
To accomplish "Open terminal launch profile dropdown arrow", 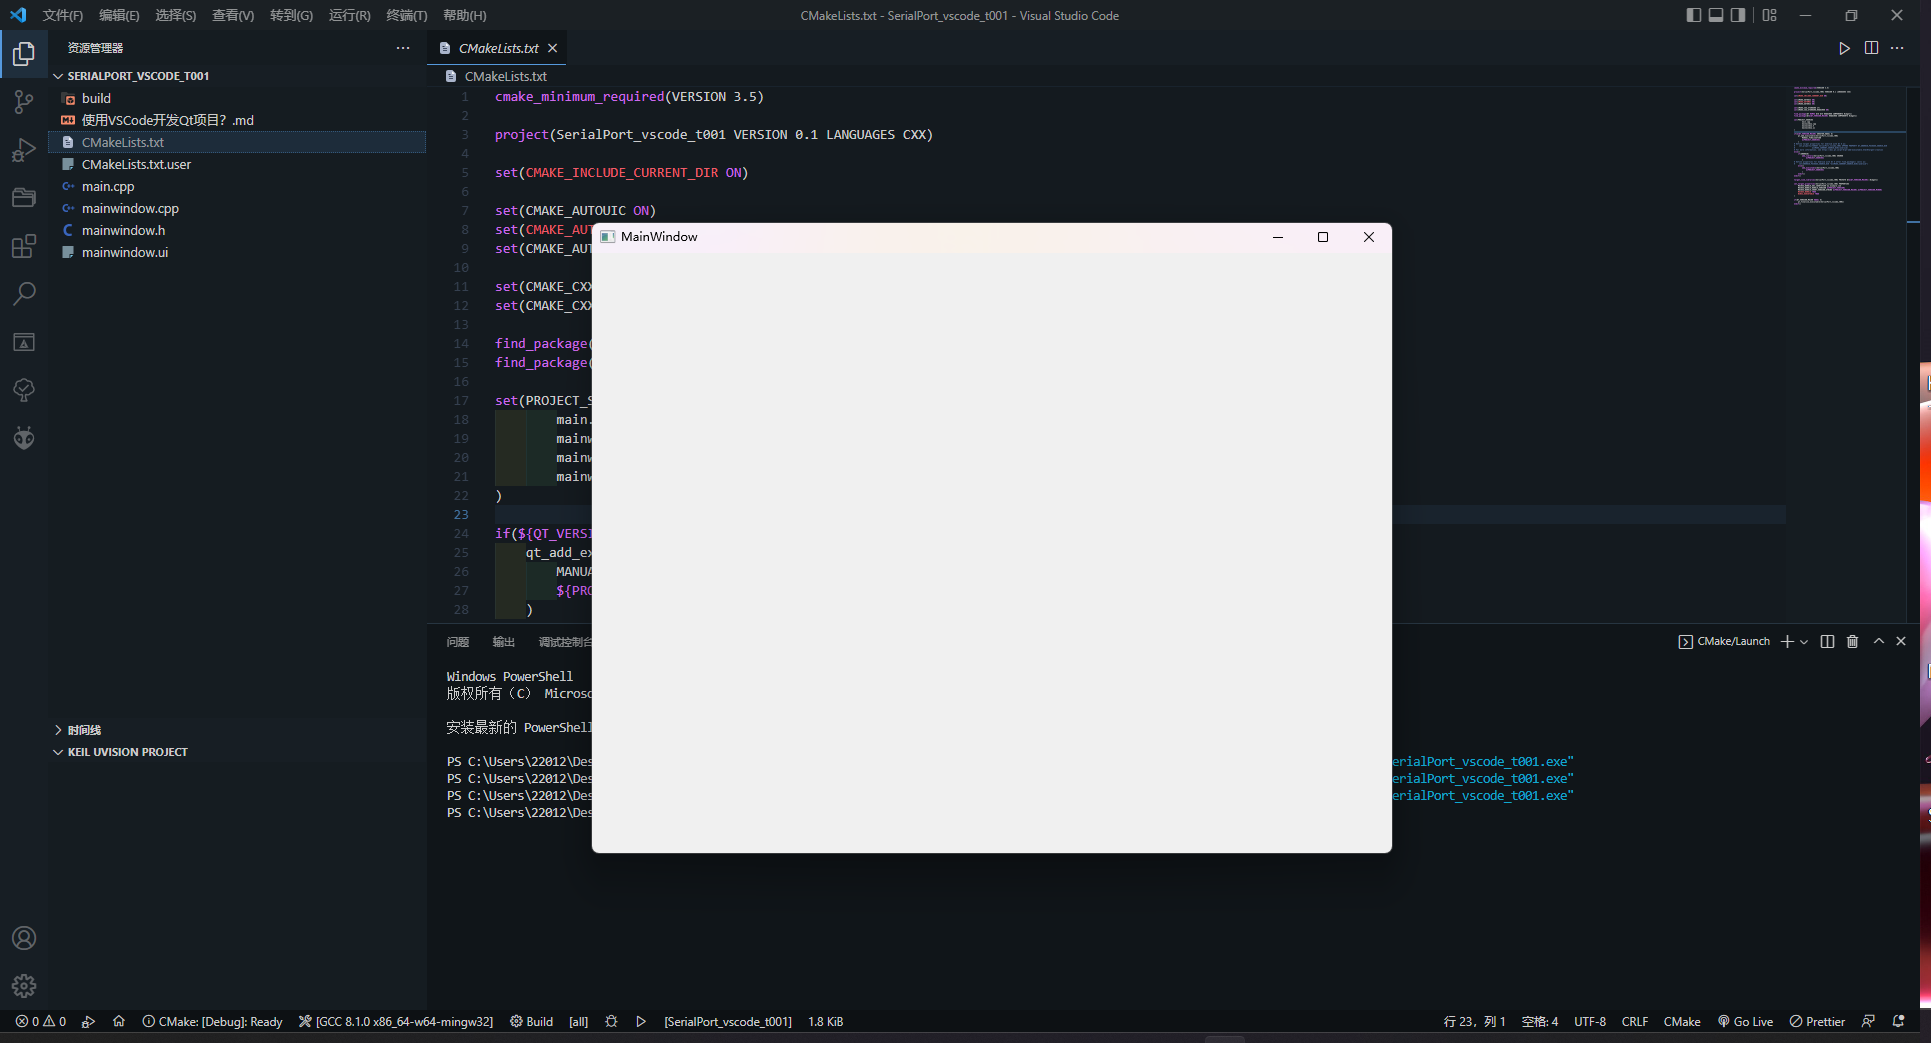I will [1804, 642].
